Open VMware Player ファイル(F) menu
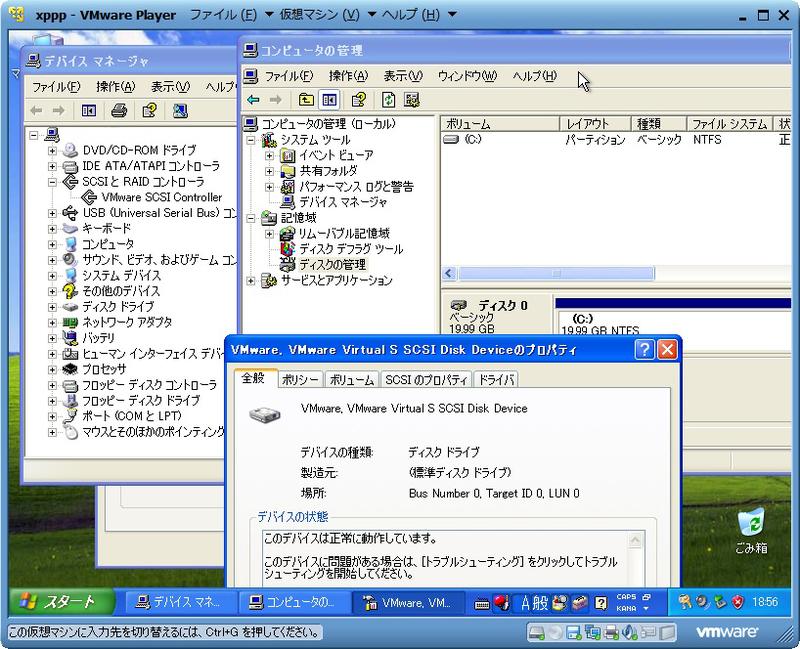This screenshot has width=800, height=649. [x=232, y=15]
